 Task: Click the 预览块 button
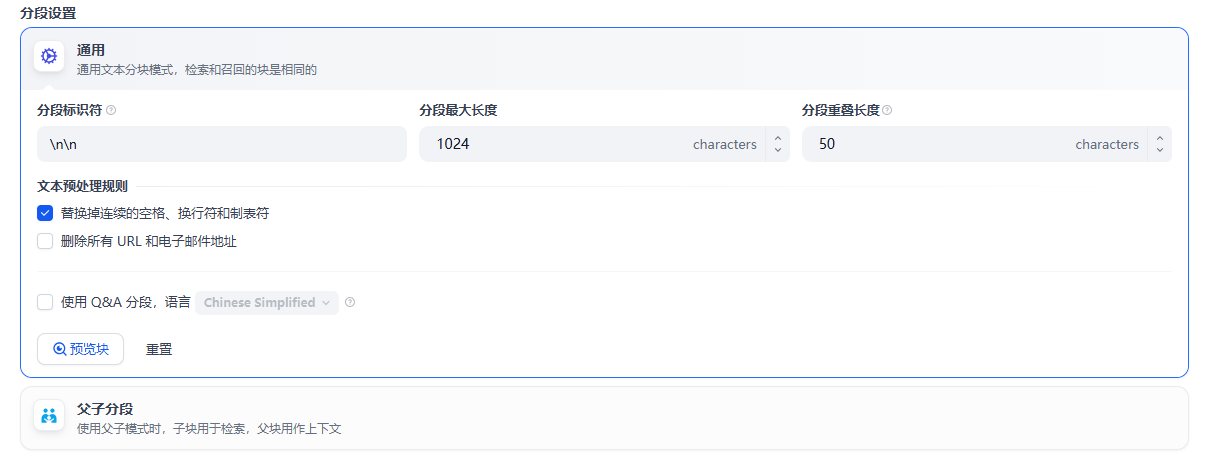point(80,349)
